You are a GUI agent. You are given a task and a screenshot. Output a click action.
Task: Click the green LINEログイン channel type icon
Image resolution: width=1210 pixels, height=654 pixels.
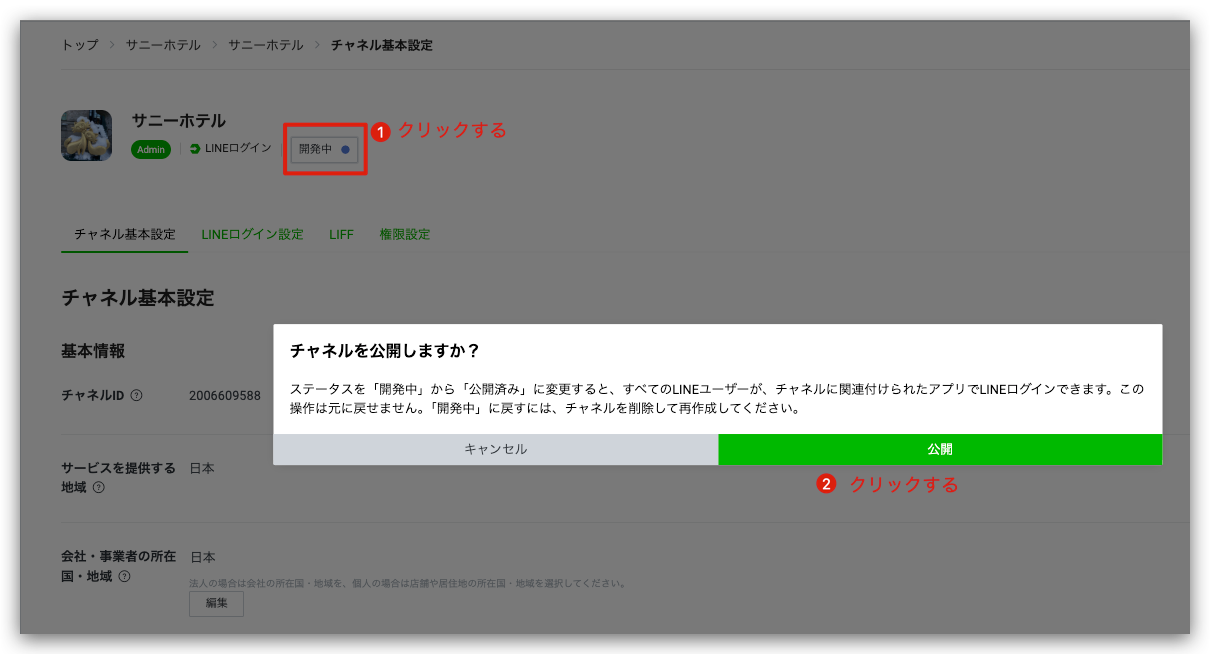194,149
